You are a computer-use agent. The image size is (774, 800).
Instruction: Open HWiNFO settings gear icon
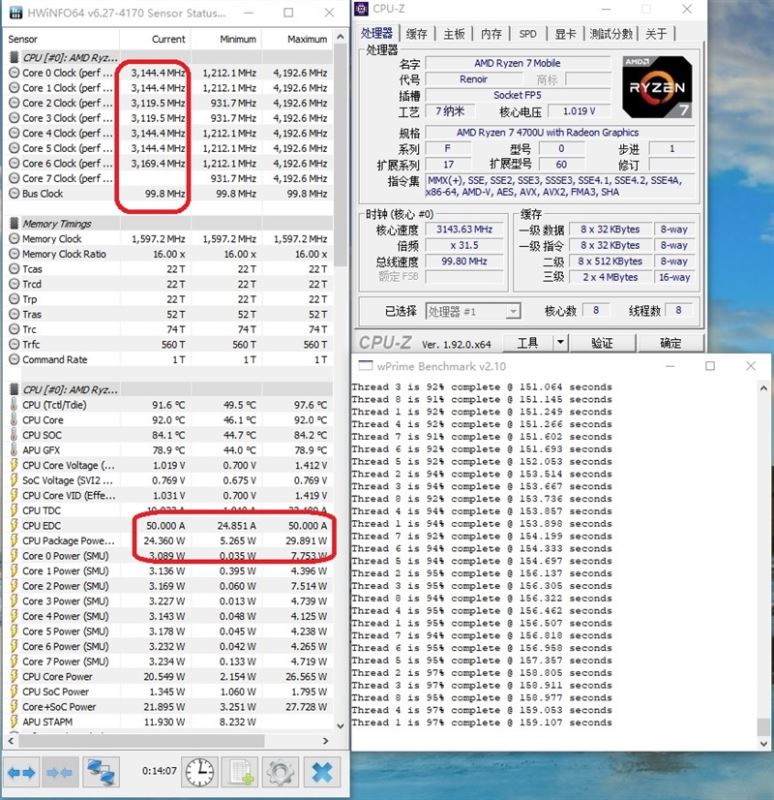[280, 772]
